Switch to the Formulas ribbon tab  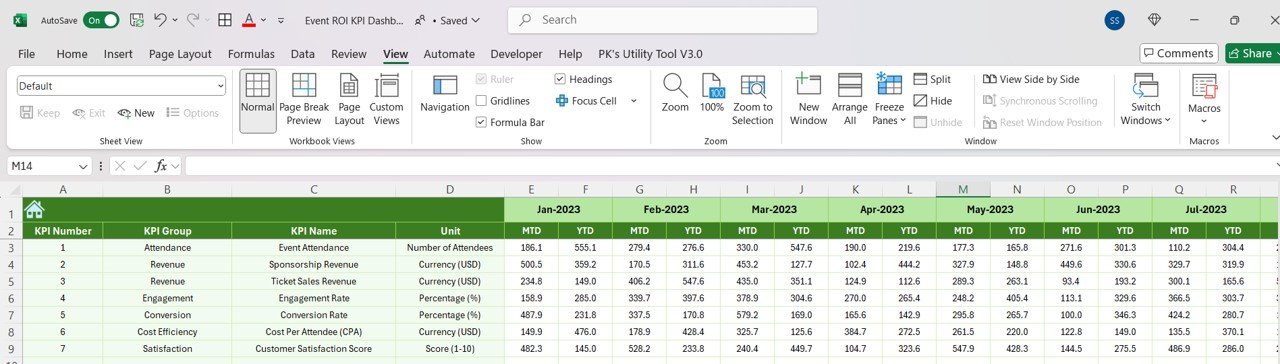[251, 54]
